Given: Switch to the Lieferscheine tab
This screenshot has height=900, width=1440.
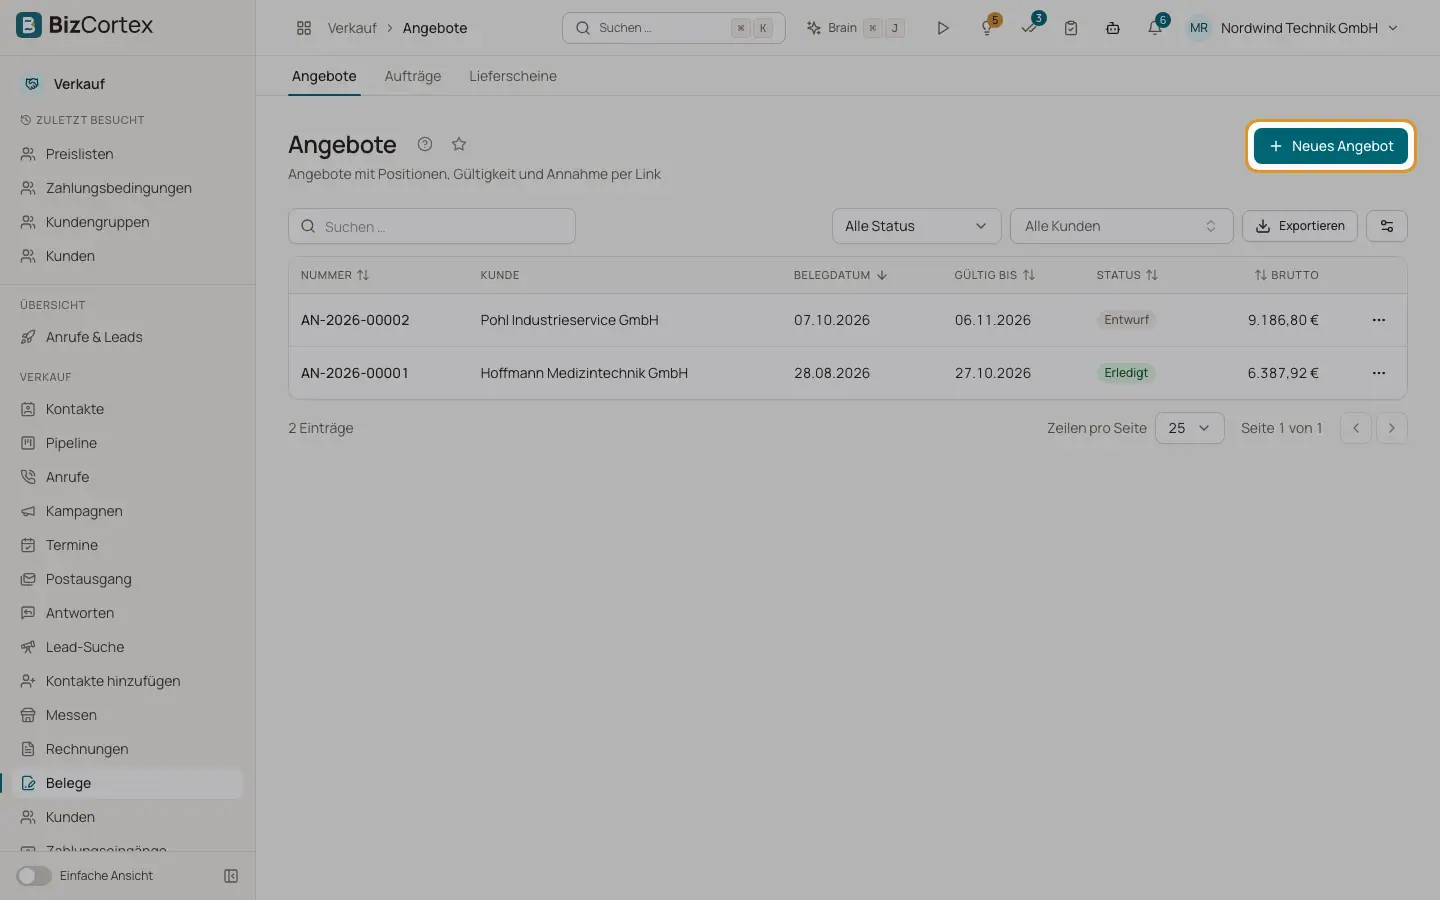Looking at the screenshot, I should pyautogui.click(x=513, y=76).
